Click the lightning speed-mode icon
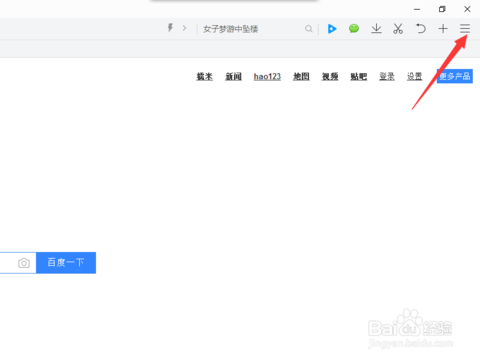This screenshot has height=360, width=480. [170, 28]
